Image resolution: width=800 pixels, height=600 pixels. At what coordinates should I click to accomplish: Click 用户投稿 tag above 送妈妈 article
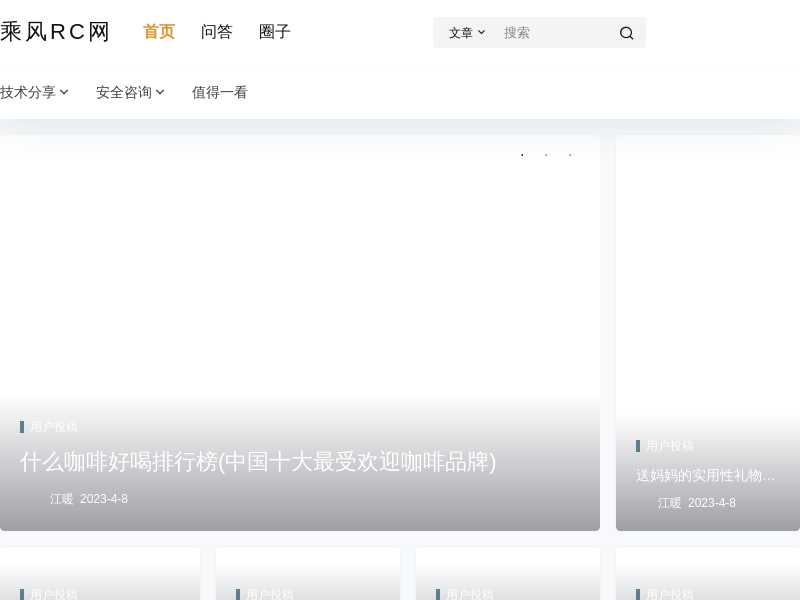669,446
